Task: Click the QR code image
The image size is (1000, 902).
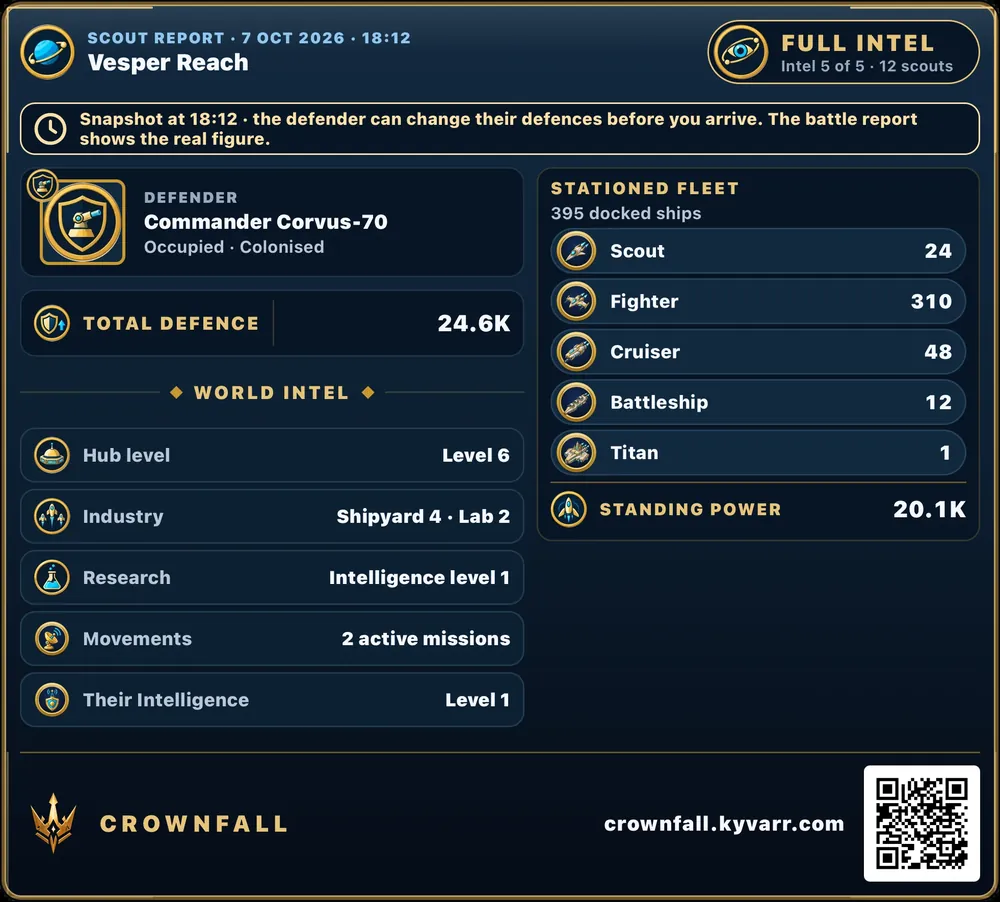Action: click(922, 823)
